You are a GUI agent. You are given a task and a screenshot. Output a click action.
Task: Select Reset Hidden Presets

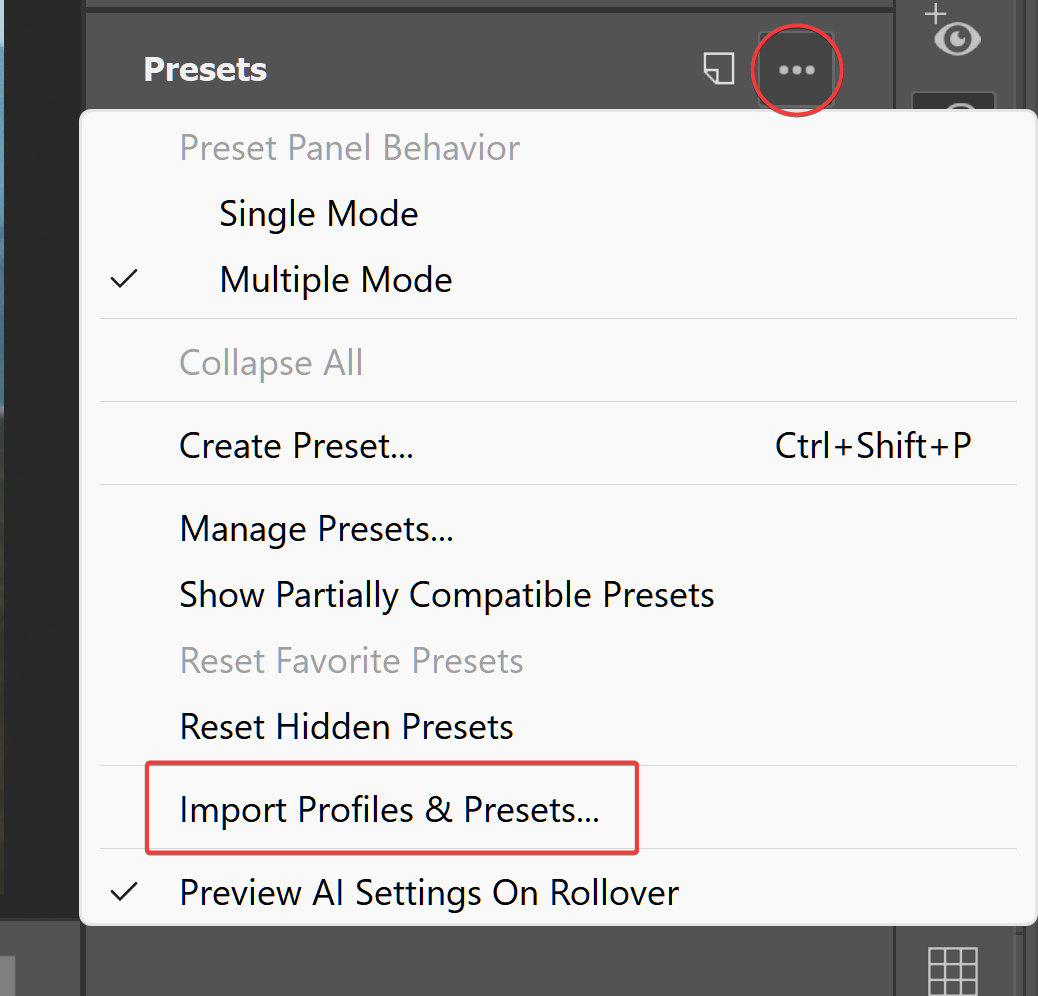(346, 726)
